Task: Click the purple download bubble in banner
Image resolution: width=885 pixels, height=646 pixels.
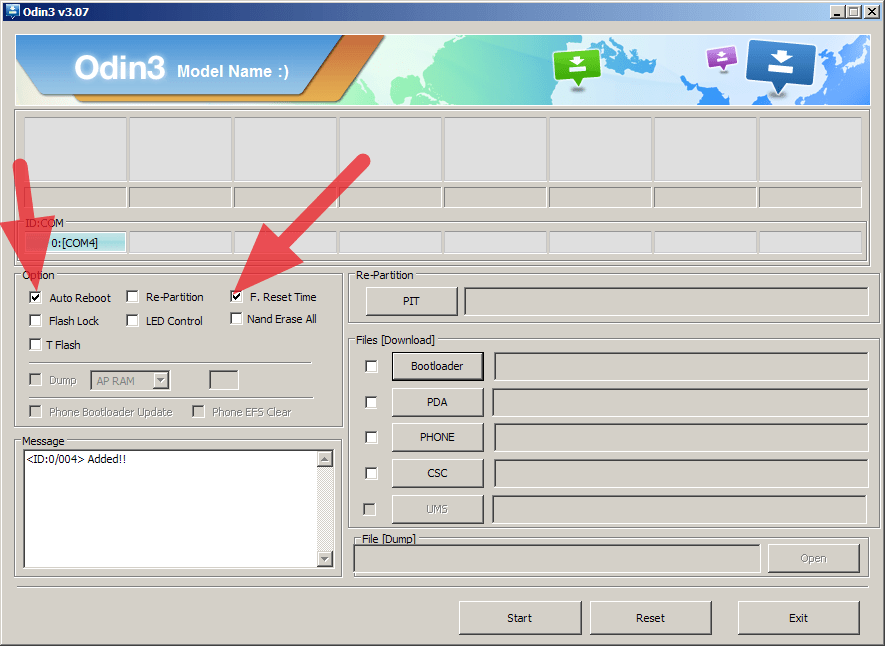Action: pyautogui.click(x=722, y=58)
